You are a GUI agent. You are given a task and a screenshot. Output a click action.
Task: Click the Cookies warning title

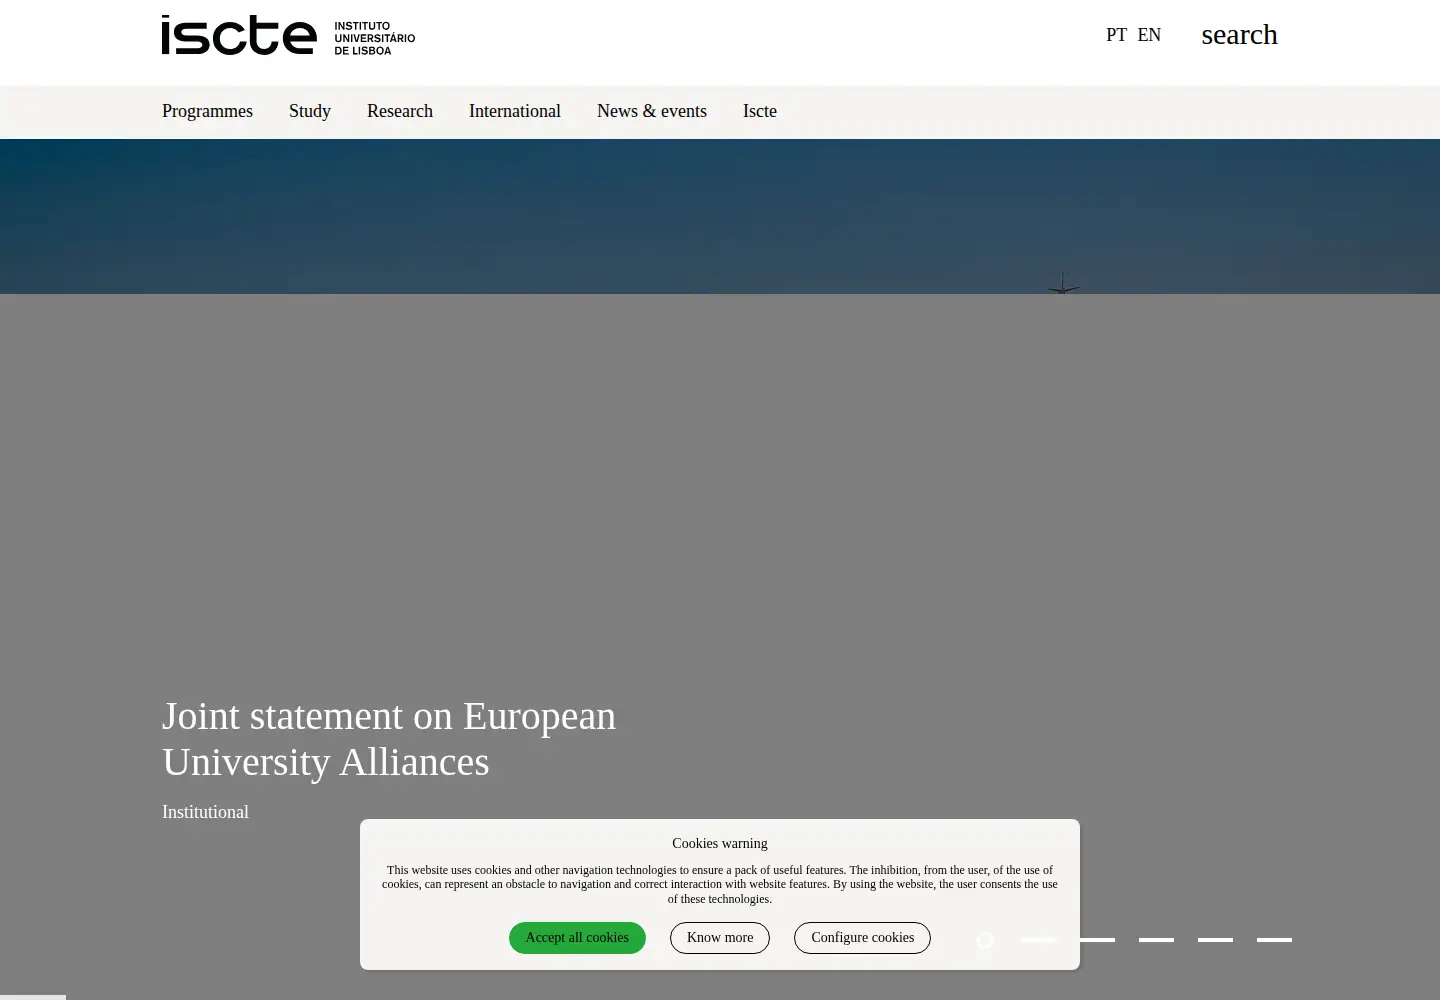tap(720, 843)
